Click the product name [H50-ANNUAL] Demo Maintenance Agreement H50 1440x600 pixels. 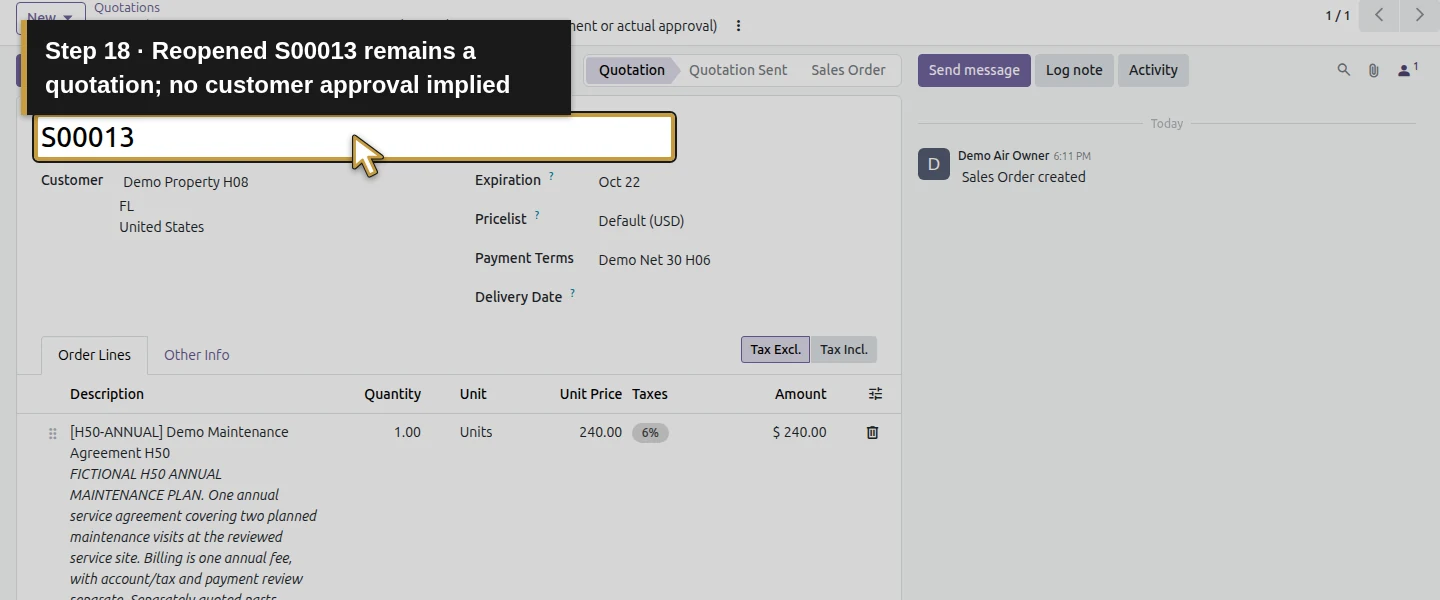click(179, 442)
